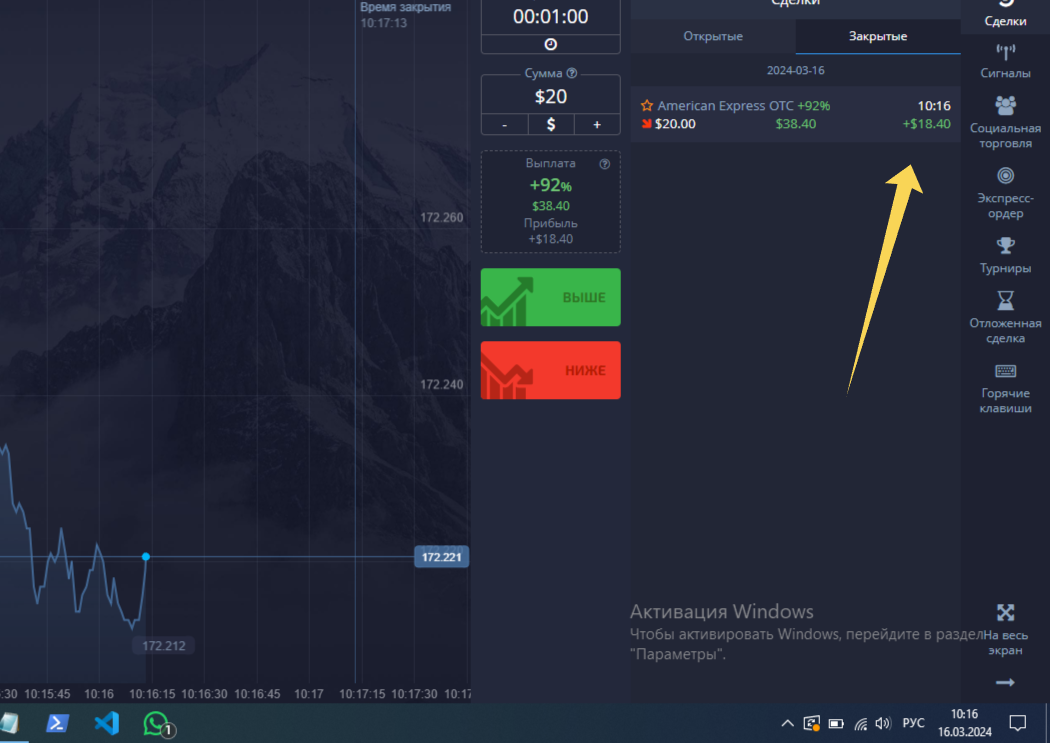This screenshot has height=743, width=1050.
Task: Switch to the Открытые trades tab
Action: 712,37
